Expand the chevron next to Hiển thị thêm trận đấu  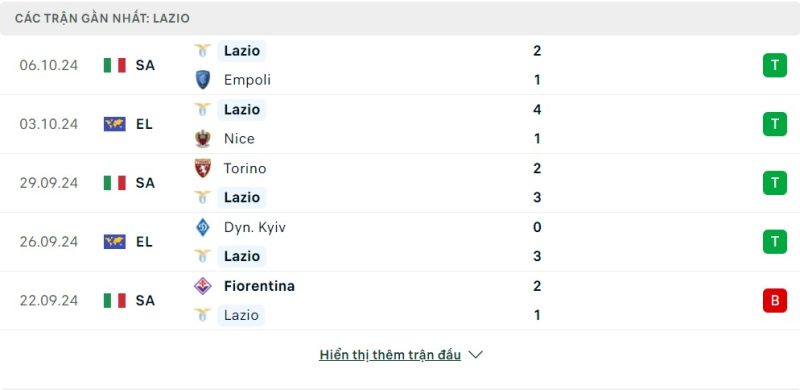pyautogui.click(x=476, y=355)
